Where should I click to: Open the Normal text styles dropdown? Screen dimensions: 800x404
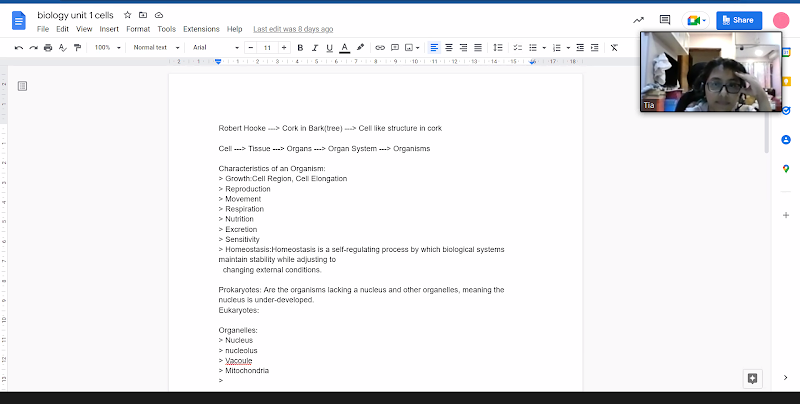click(156, 47)
